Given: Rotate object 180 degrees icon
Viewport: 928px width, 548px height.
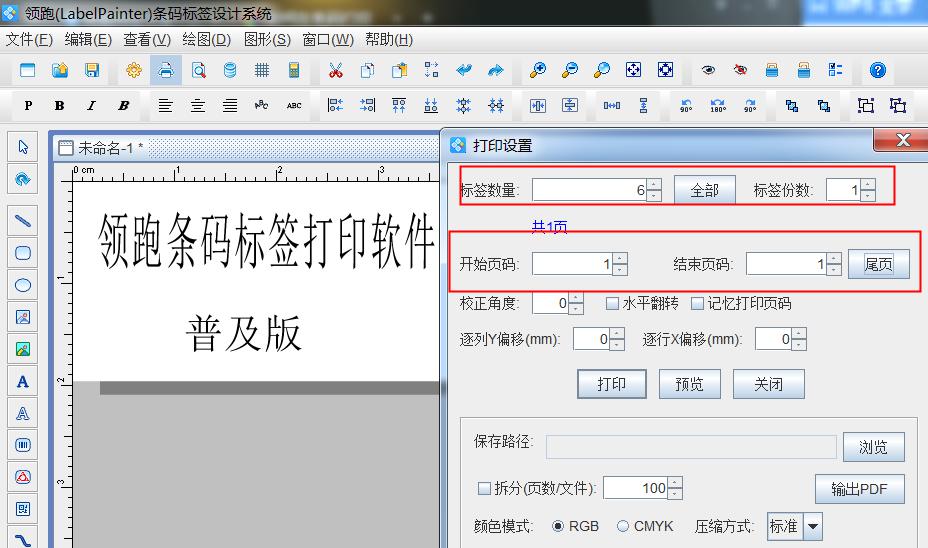Looking at the screenshot, I should click(x=718, y=106).
